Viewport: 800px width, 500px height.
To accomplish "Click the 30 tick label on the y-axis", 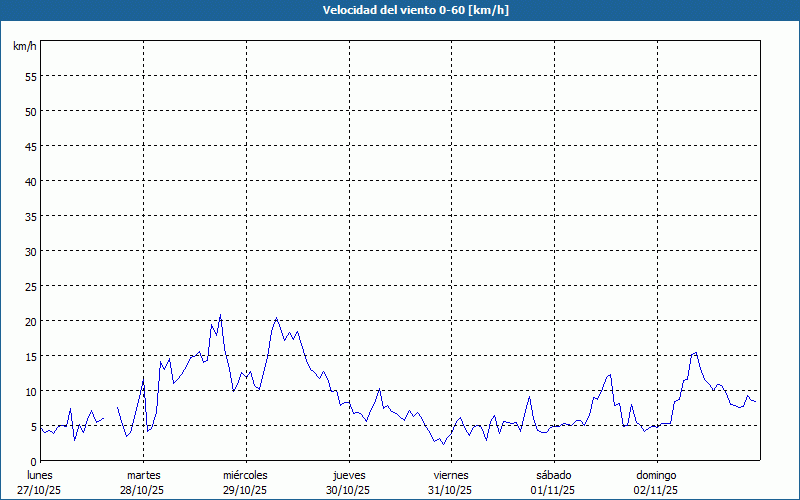I will 30,251.
